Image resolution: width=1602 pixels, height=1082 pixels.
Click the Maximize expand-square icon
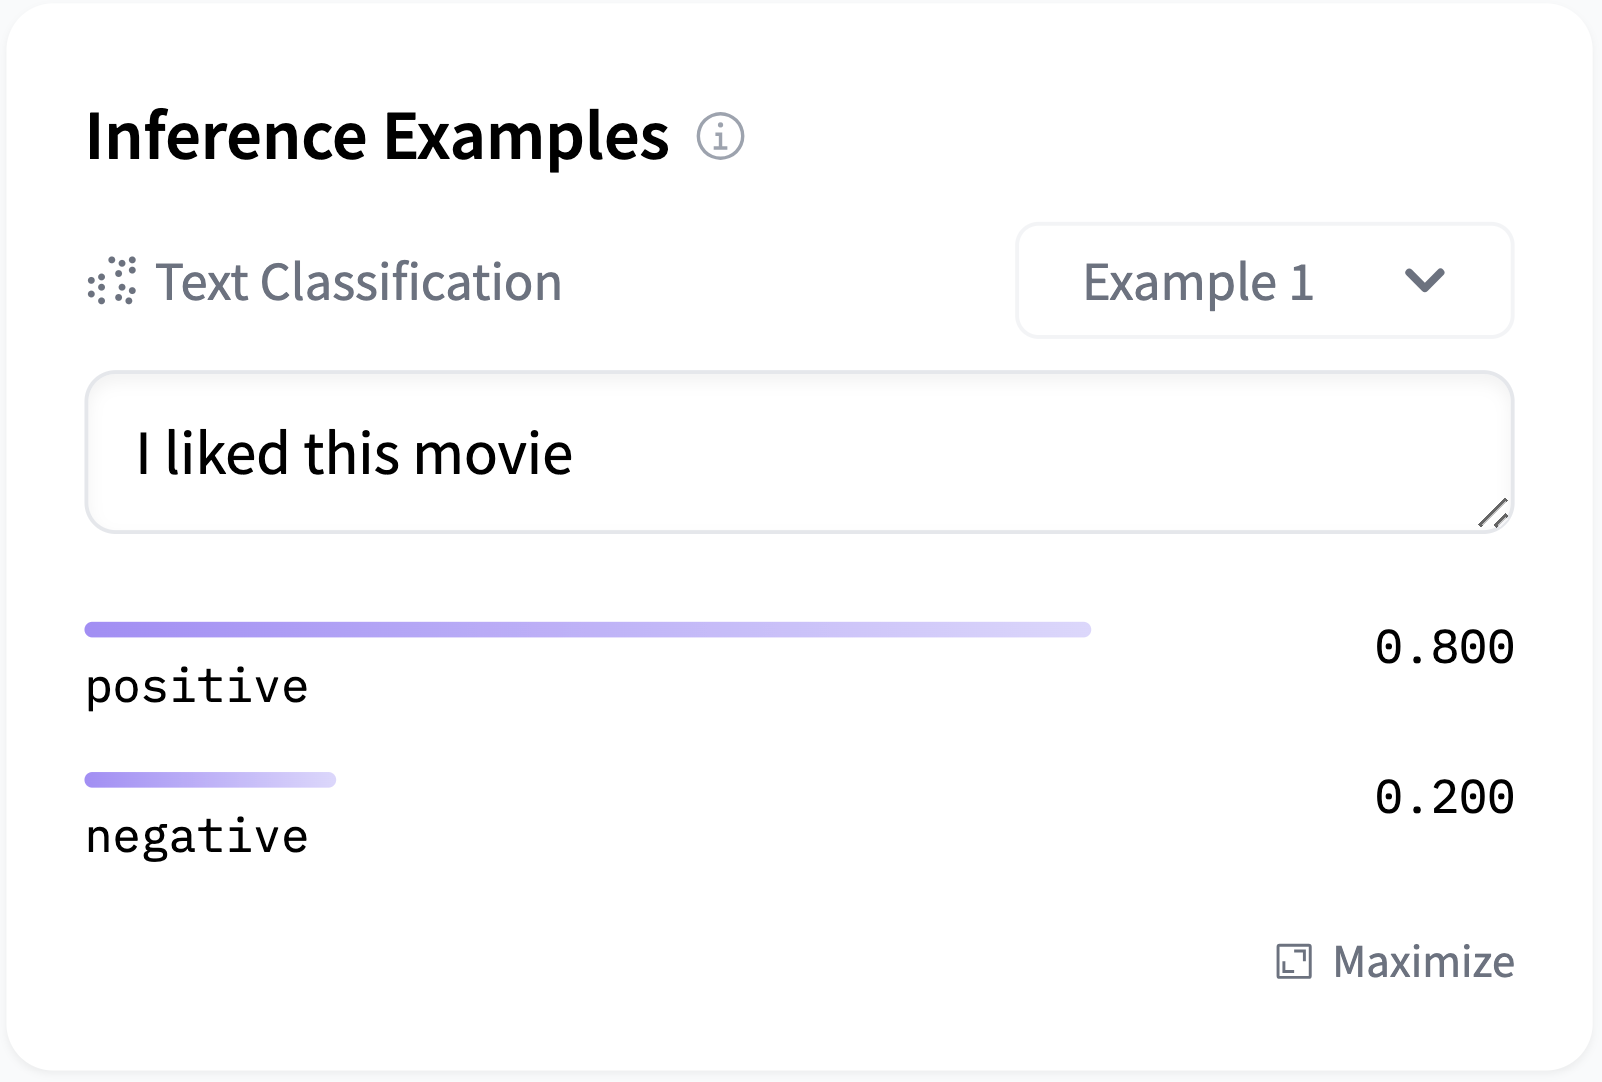click(1293, 961)
